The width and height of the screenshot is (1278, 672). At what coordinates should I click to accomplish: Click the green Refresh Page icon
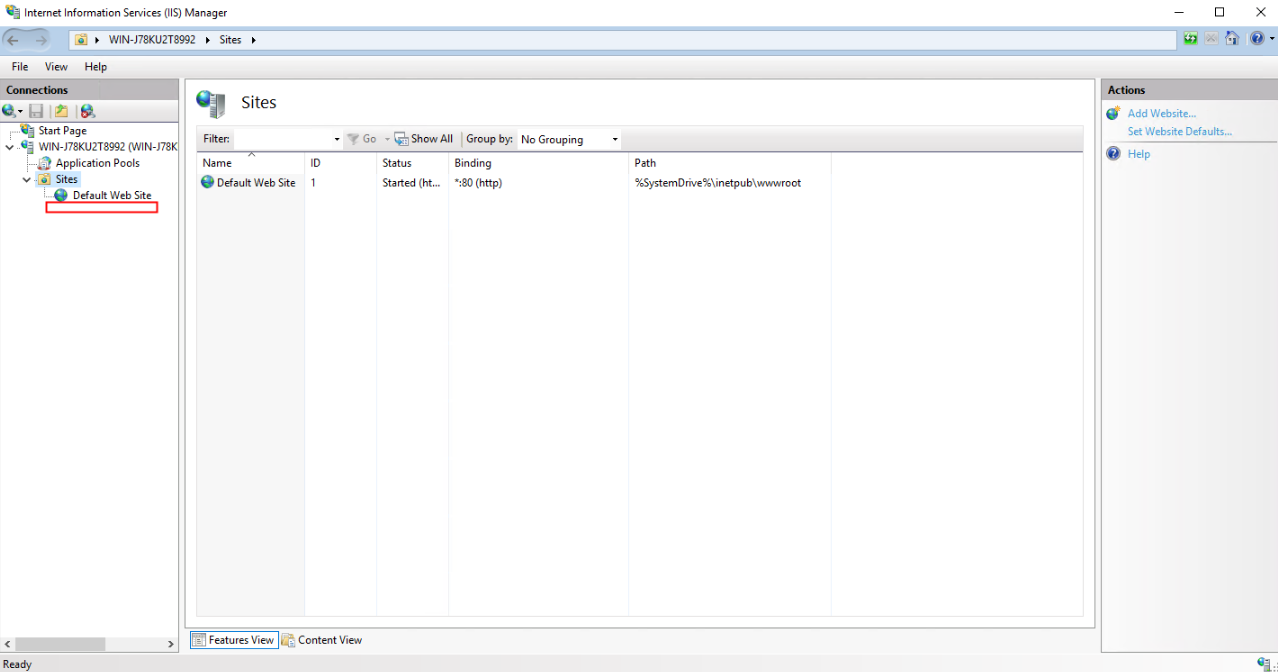pos(1191,39)
